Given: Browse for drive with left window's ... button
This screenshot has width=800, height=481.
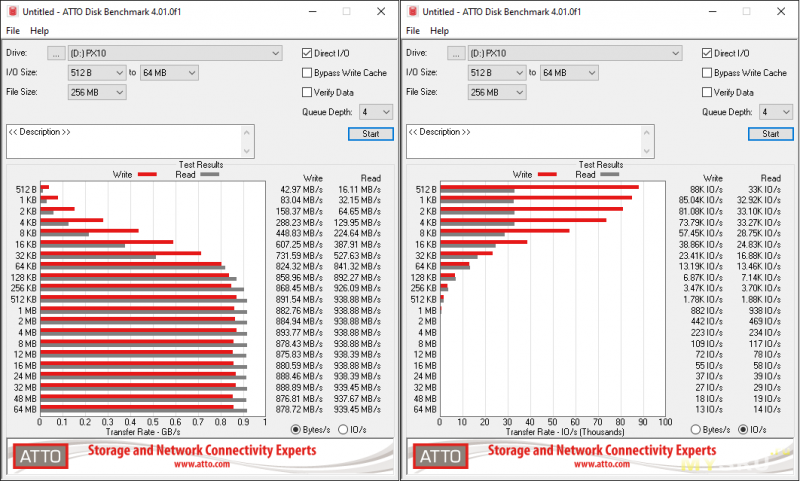Looking at the screenshot, I should click(57, 53).
